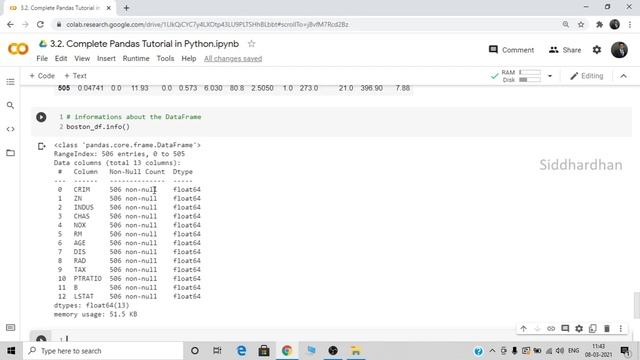Open the cell editor settings gear
Screen dimensions: 640x360
579,328
